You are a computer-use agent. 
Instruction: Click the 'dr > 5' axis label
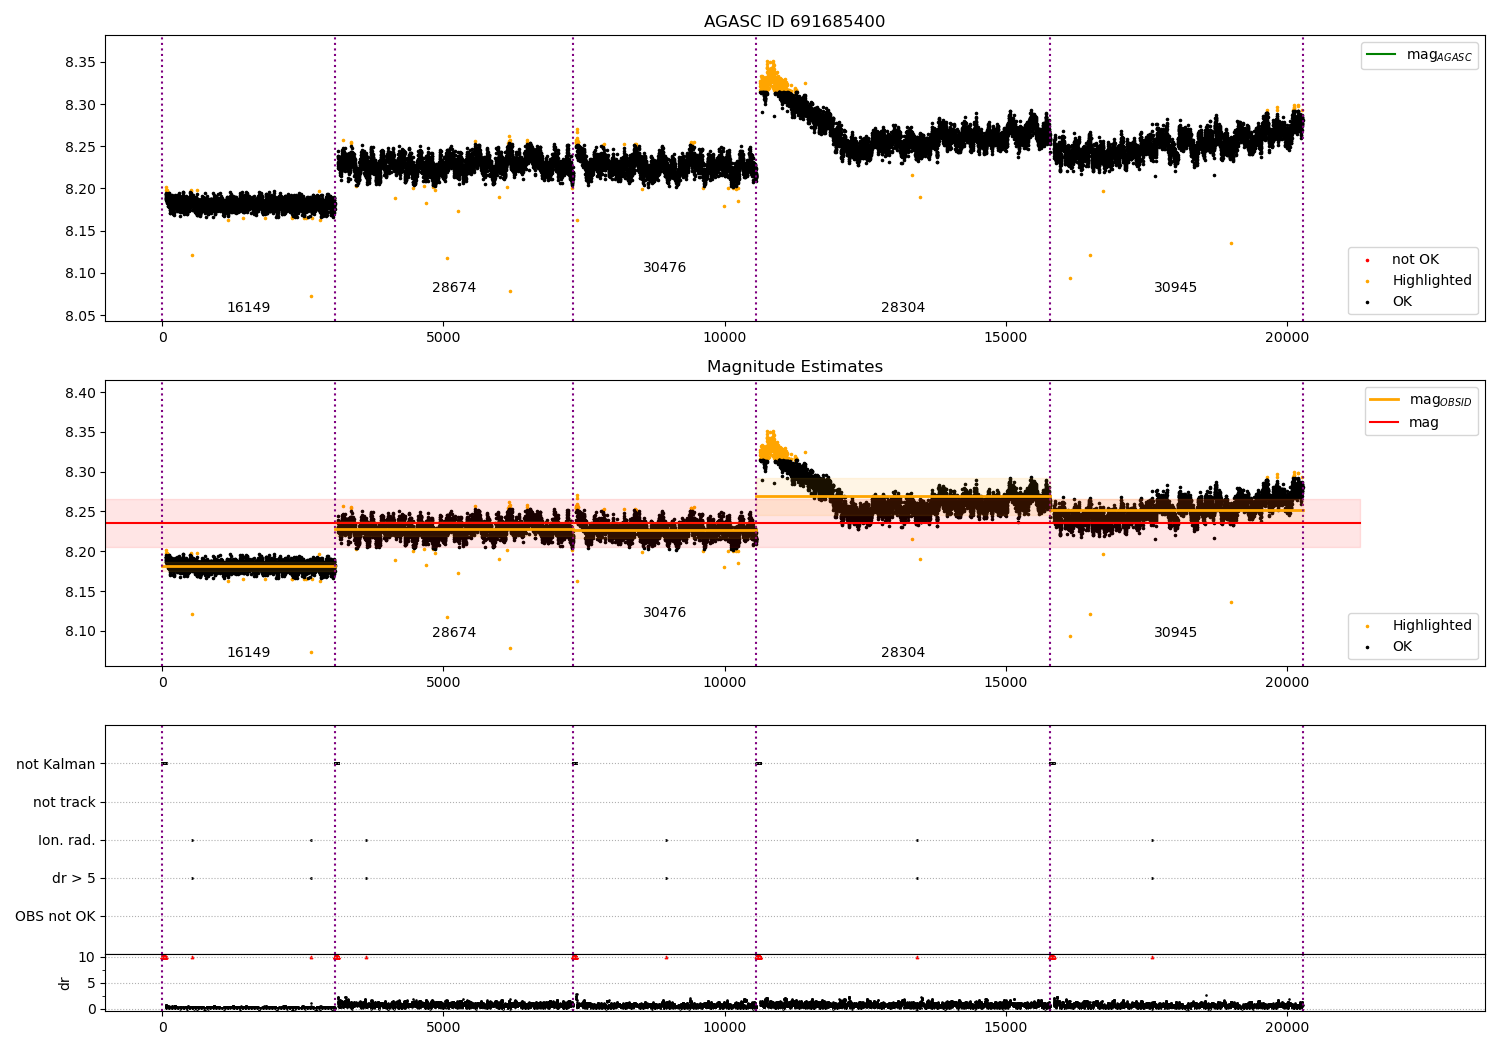pos(74,879)
